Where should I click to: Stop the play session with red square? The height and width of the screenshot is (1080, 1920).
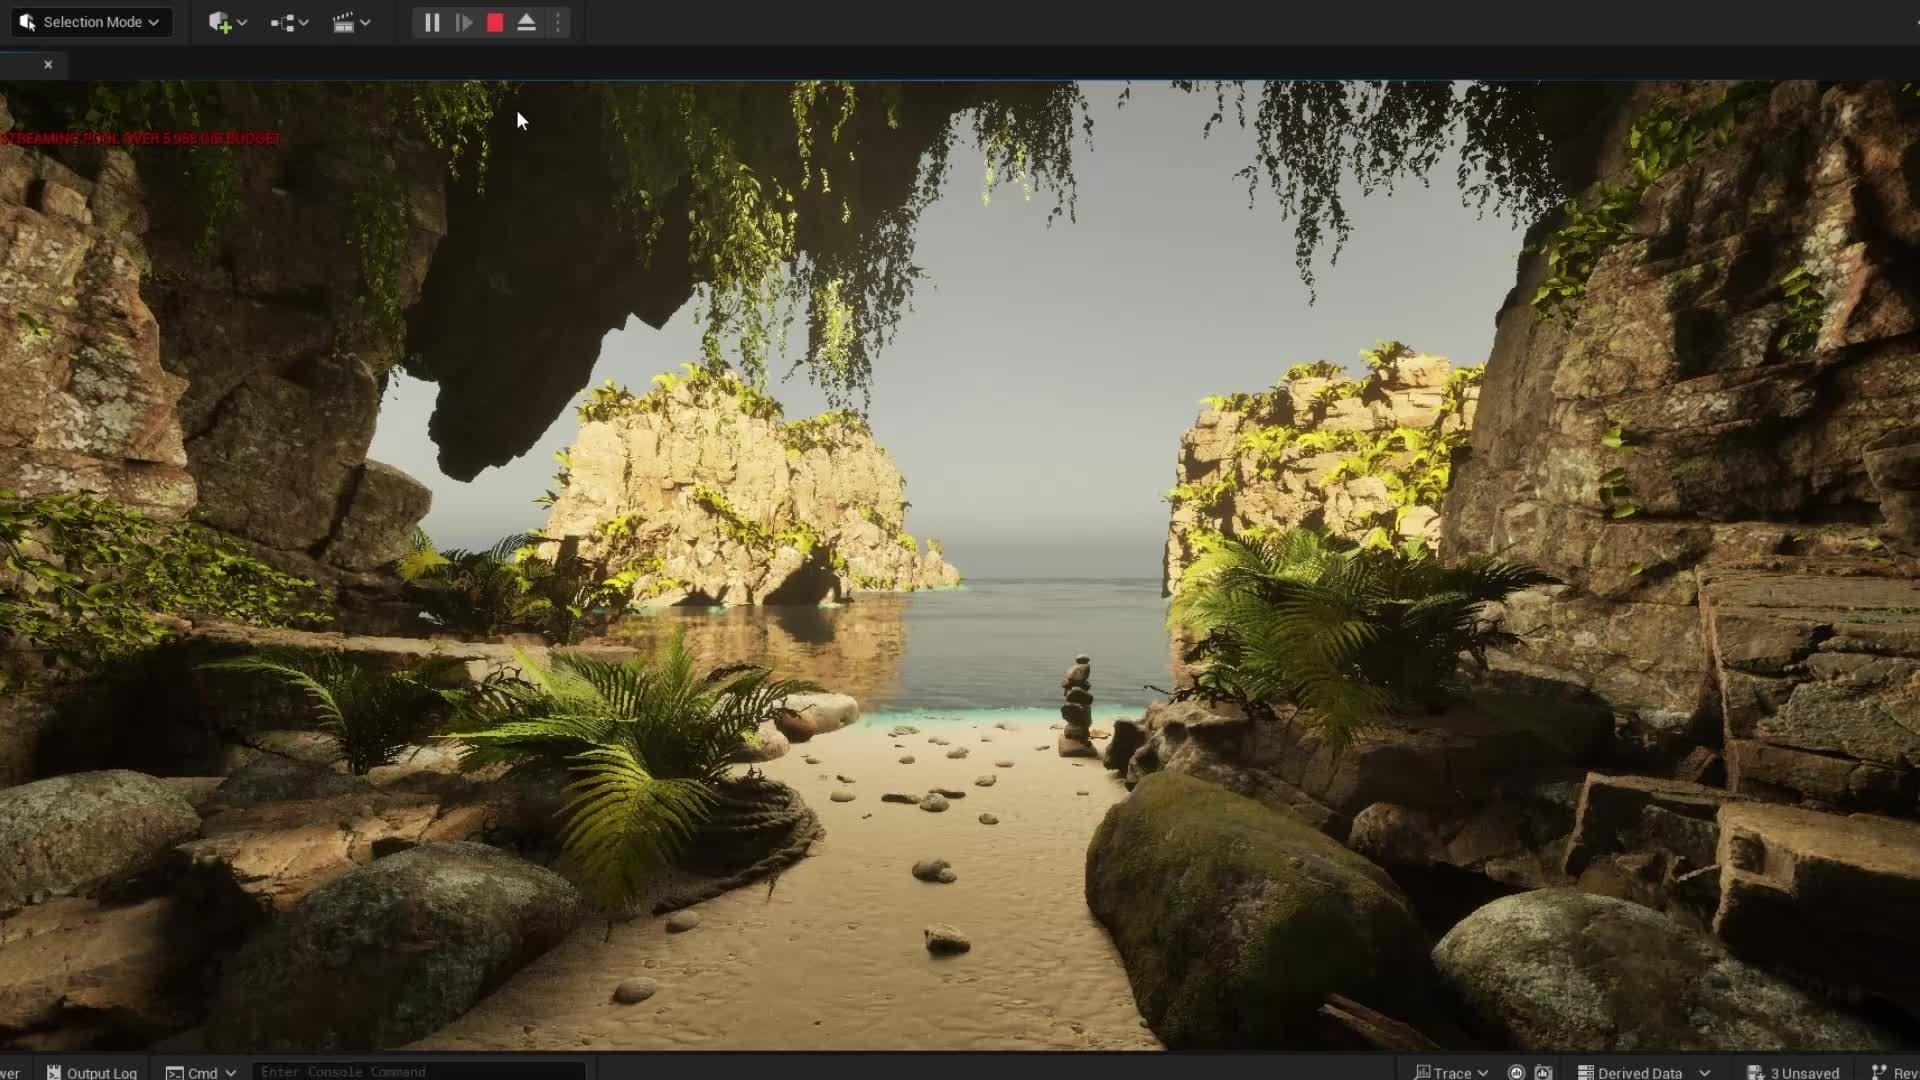tap(495, 22)
